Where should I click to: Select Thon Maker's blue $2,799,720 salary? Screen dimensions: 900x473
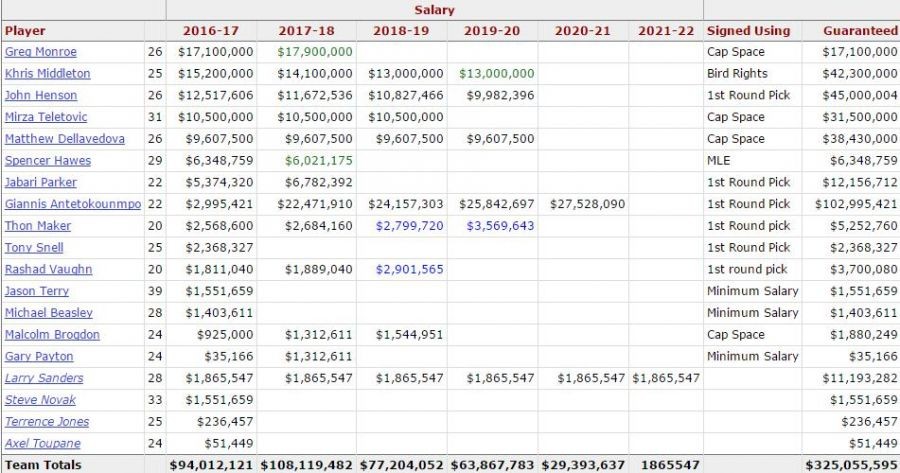point(409,226)
